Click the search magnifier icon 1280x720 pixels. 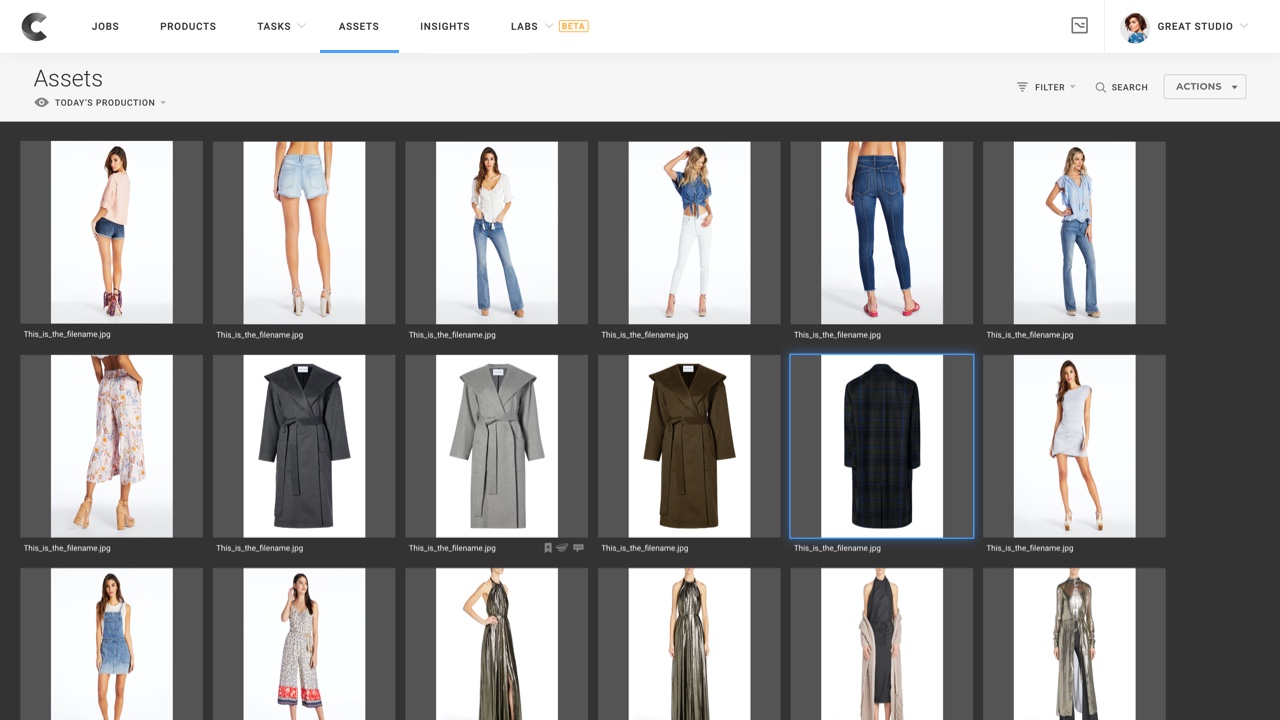1100,87
